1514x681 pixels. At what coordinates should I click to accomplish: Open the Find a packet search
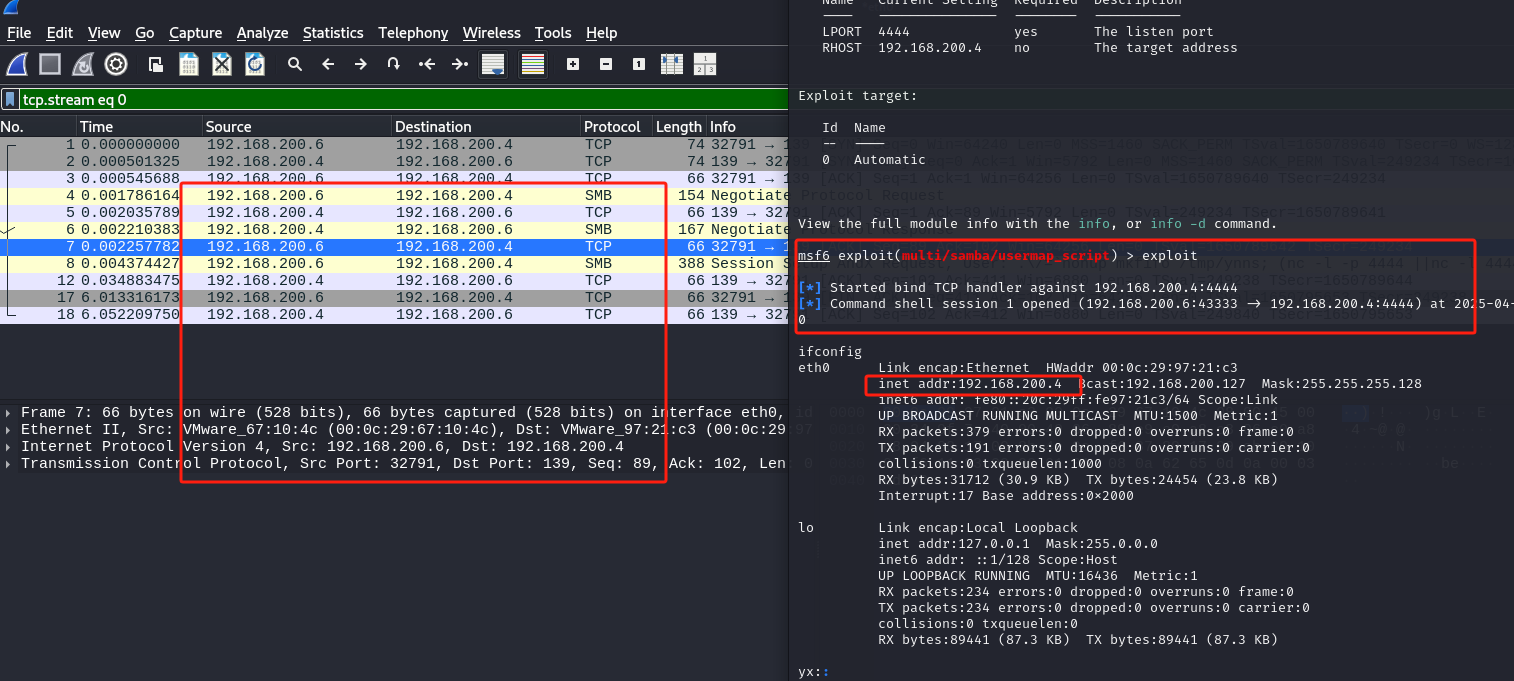[x=295, y=65]
